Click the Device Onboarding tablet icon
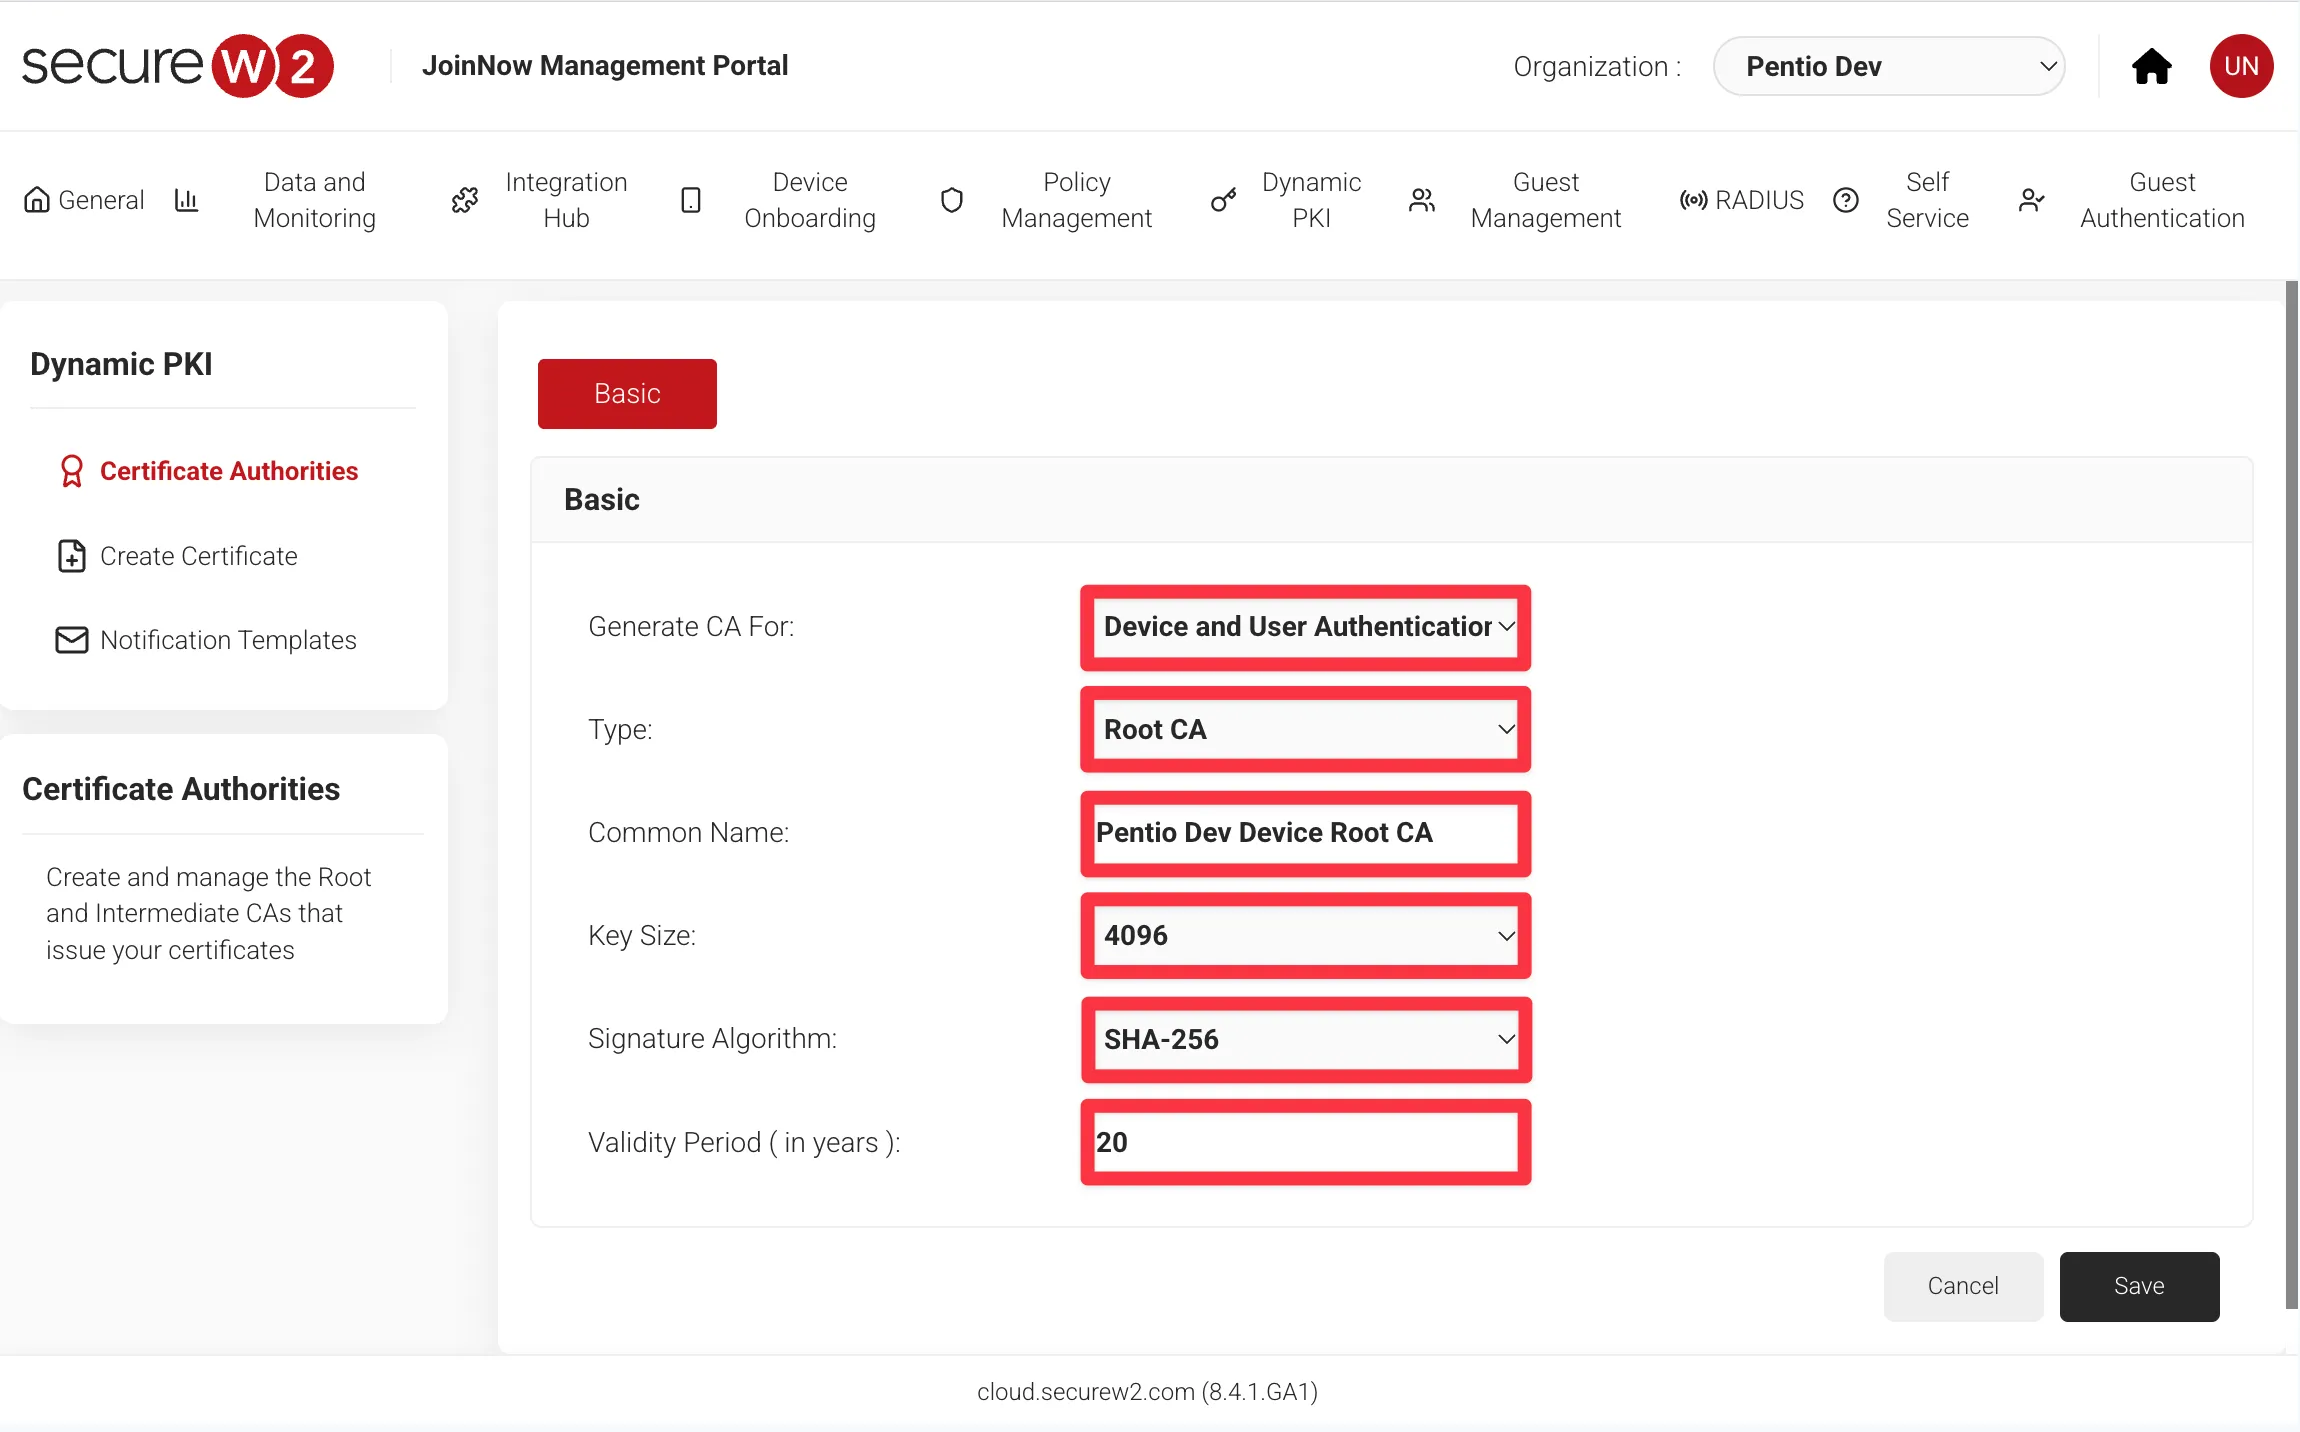 [x=691, y=200]
